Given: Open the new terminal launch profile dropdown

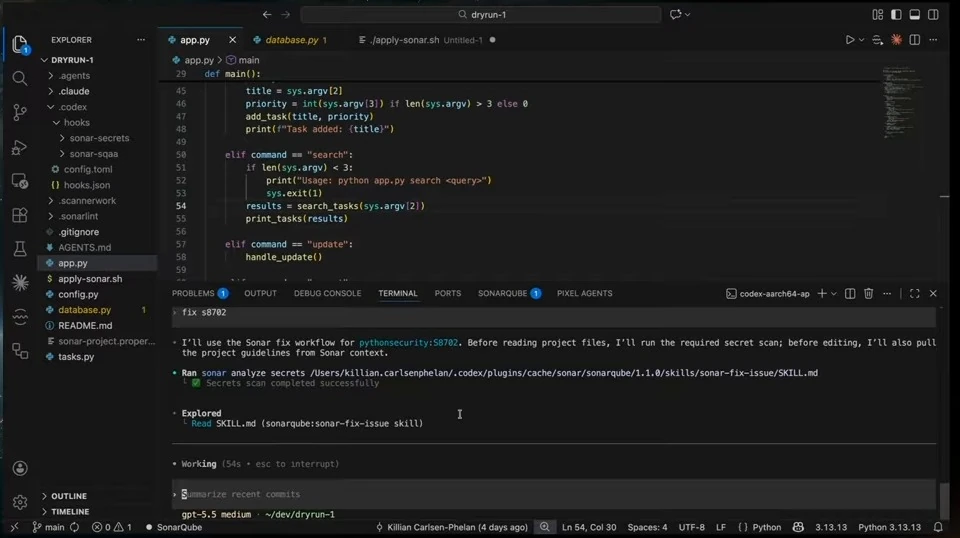Looking at the screenshot, I should [834, 294].
